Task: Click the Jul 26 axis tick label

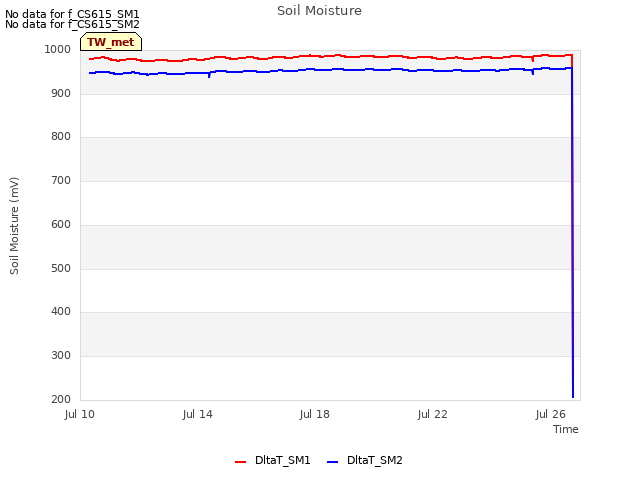Action: (551, 414)
